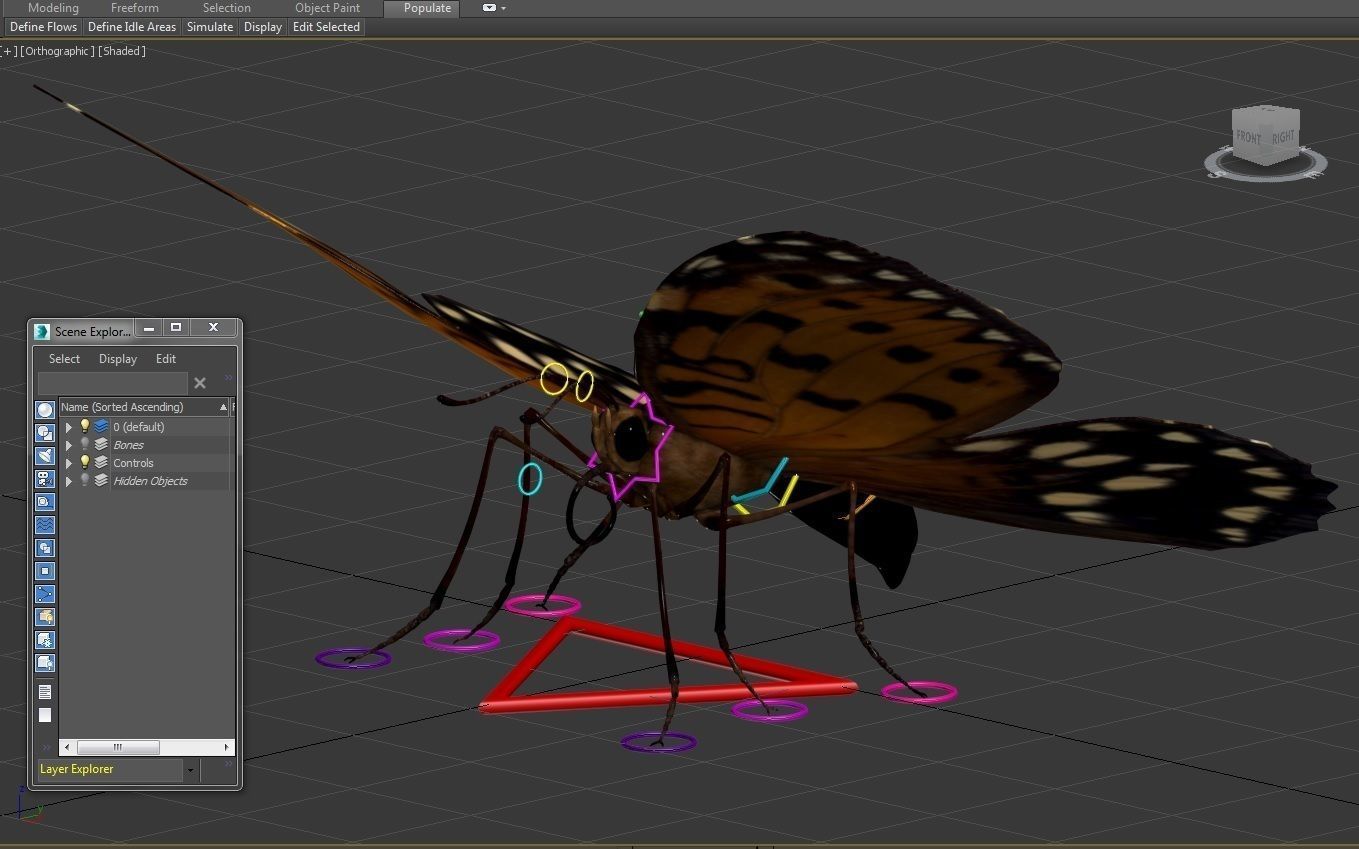Select the Bones layer name
The height and width of the screenshot is (849, 1359).
point(128,445)
